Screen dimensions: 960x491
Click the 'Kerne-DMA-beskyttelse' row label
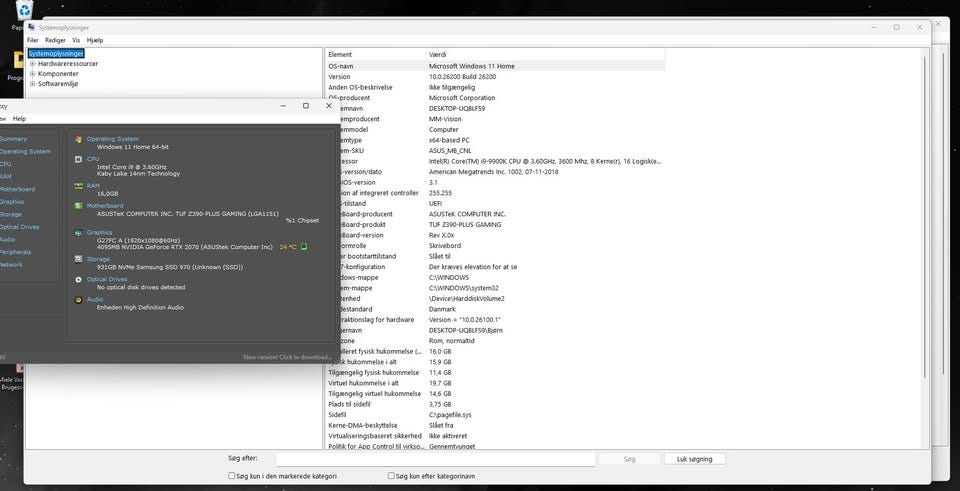(363, 425)
